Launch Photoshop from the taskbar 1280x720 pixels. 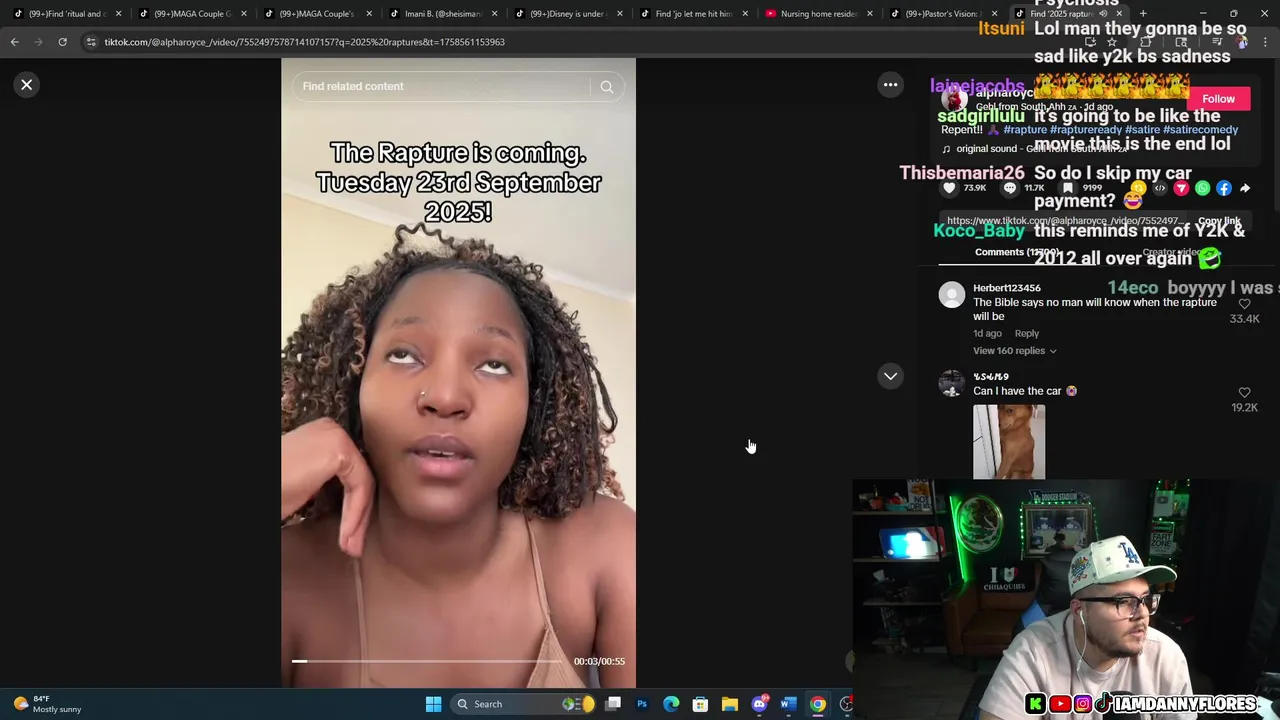point(642,704)
